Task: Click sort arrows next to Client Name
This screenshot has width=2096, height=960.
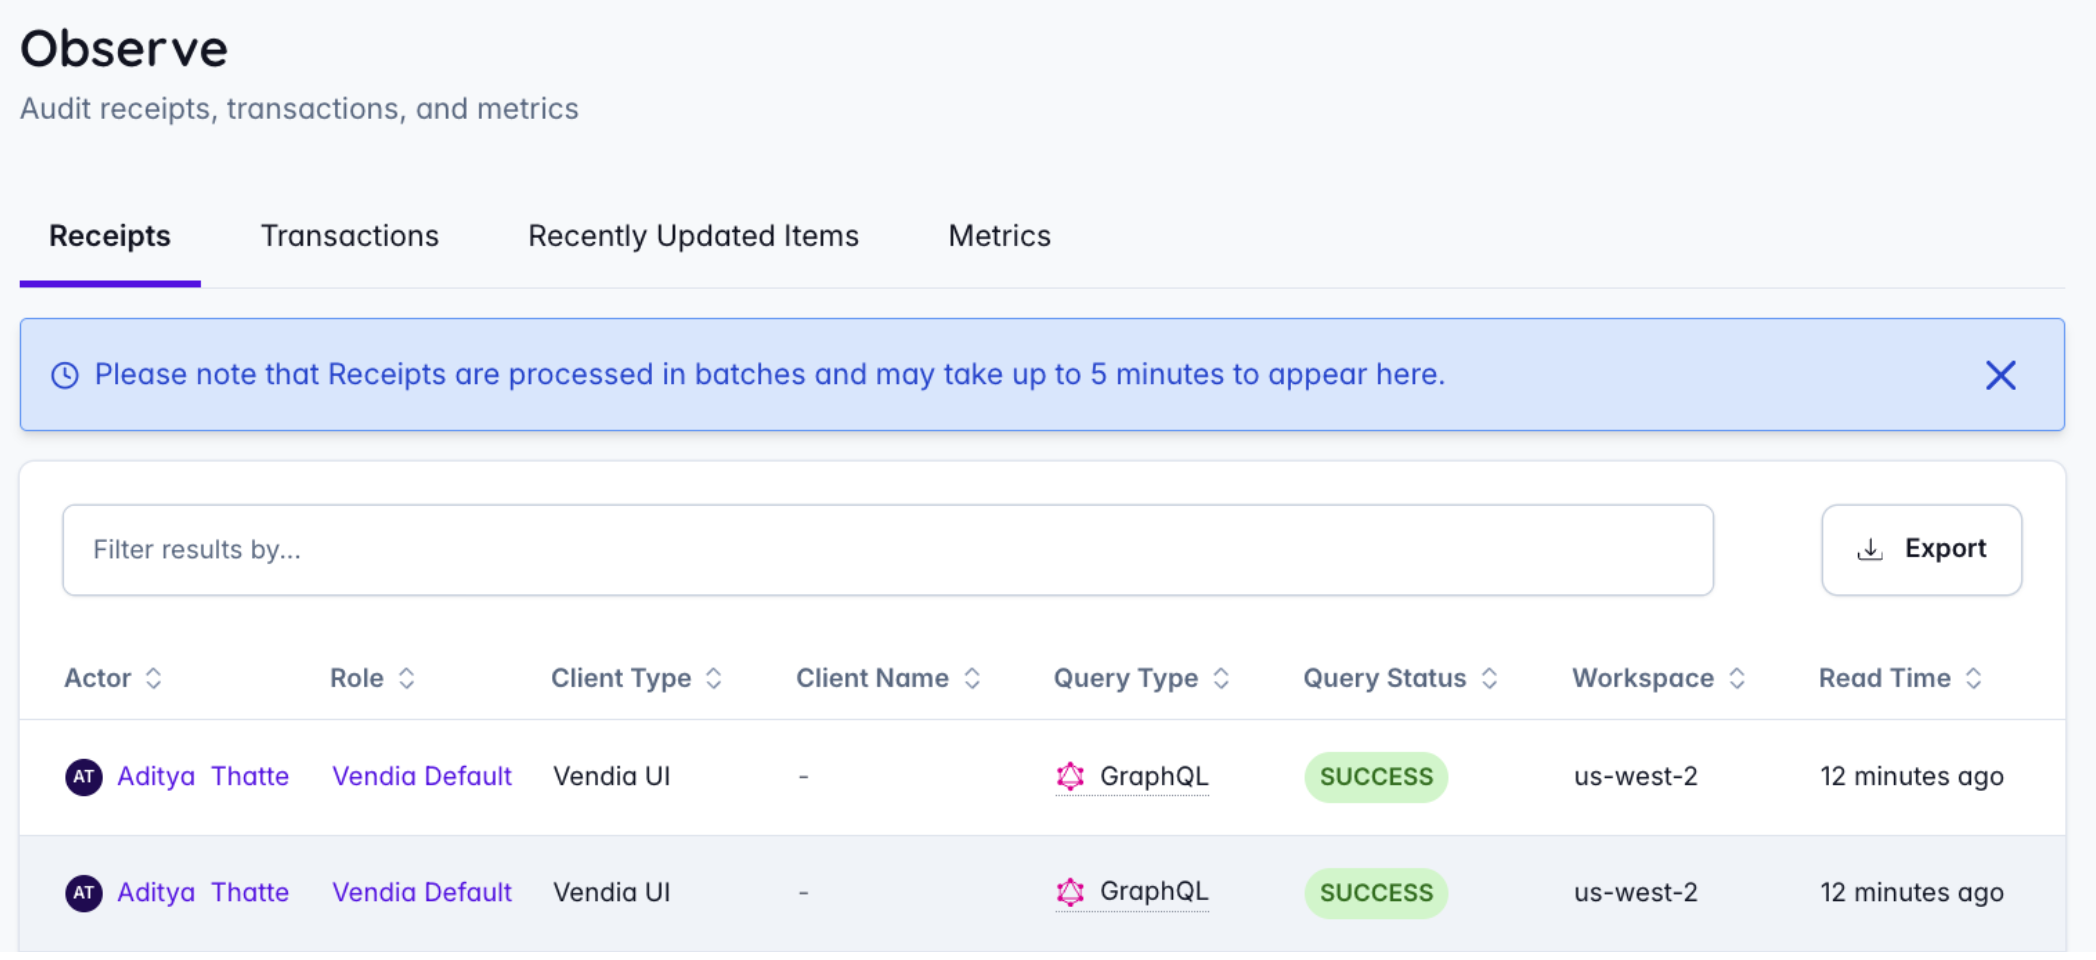Action: pyautogui.click(x=972, y=678)
